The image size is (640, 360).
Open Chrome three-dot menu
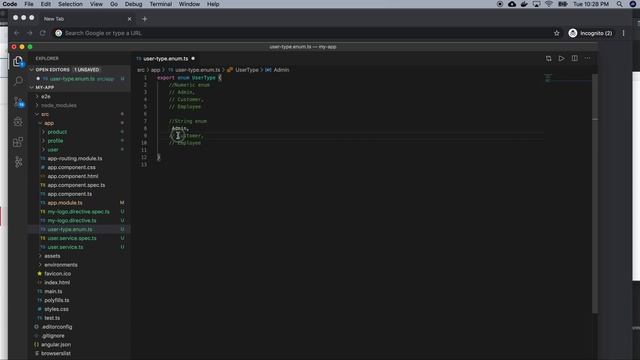click(x=623, y=33)
